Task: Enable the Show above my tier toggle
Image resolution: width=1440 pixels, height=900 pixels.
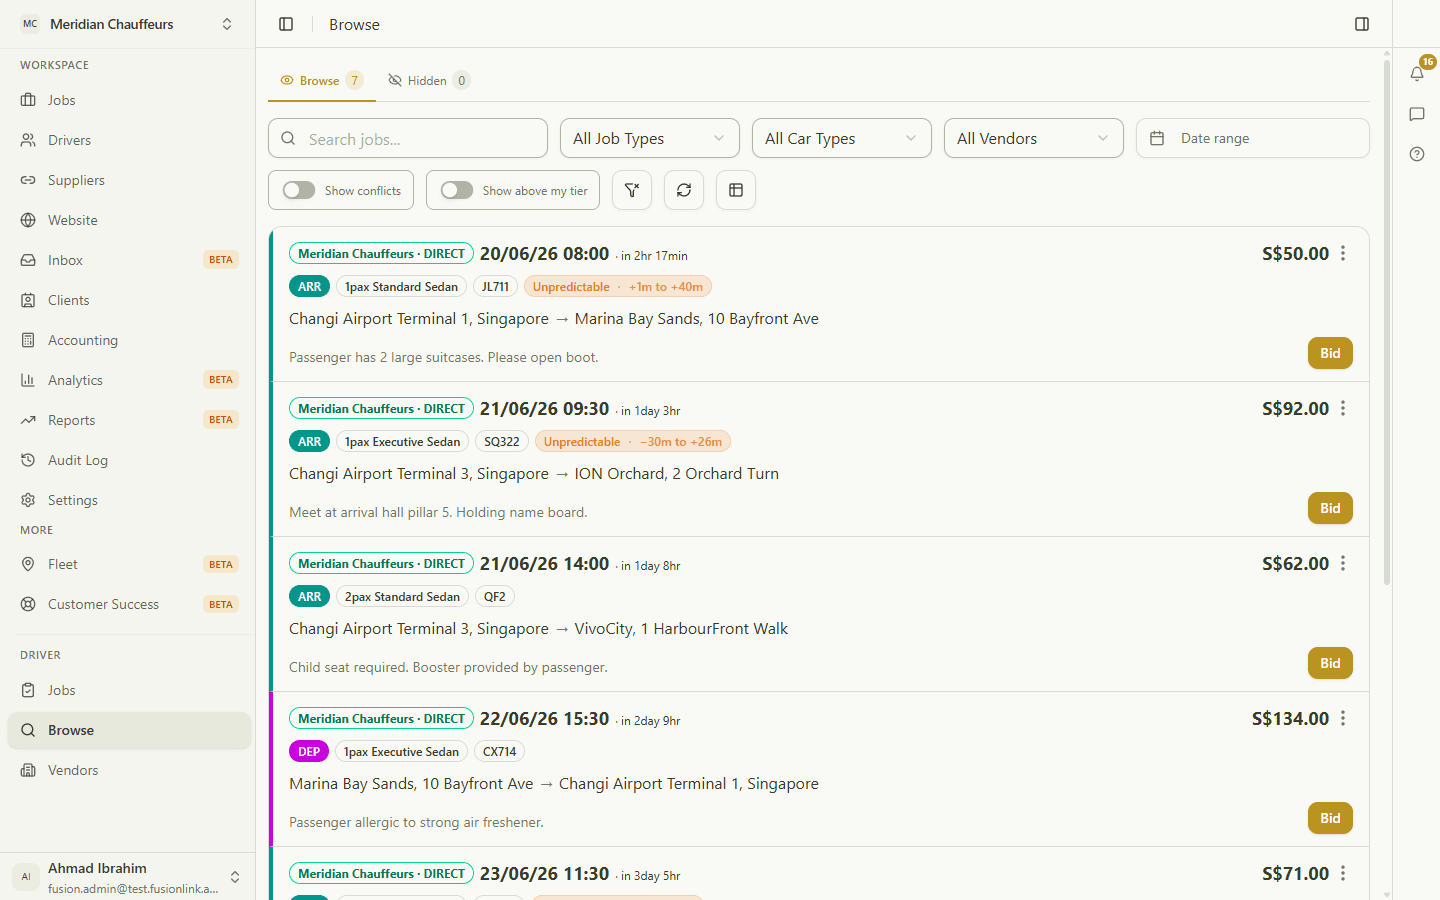Action: point(457,190)
